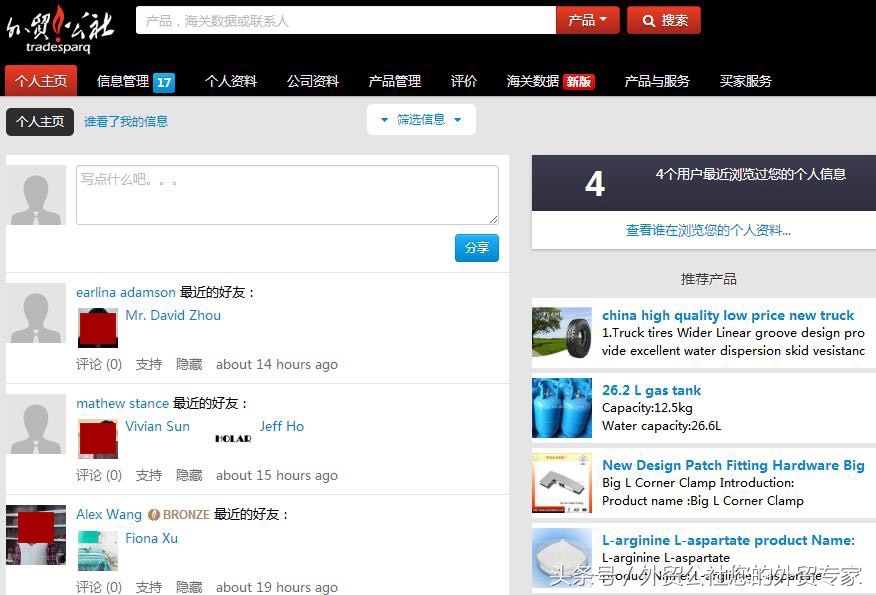Hide mathew stance's post via 隐藏

[189, 475]
